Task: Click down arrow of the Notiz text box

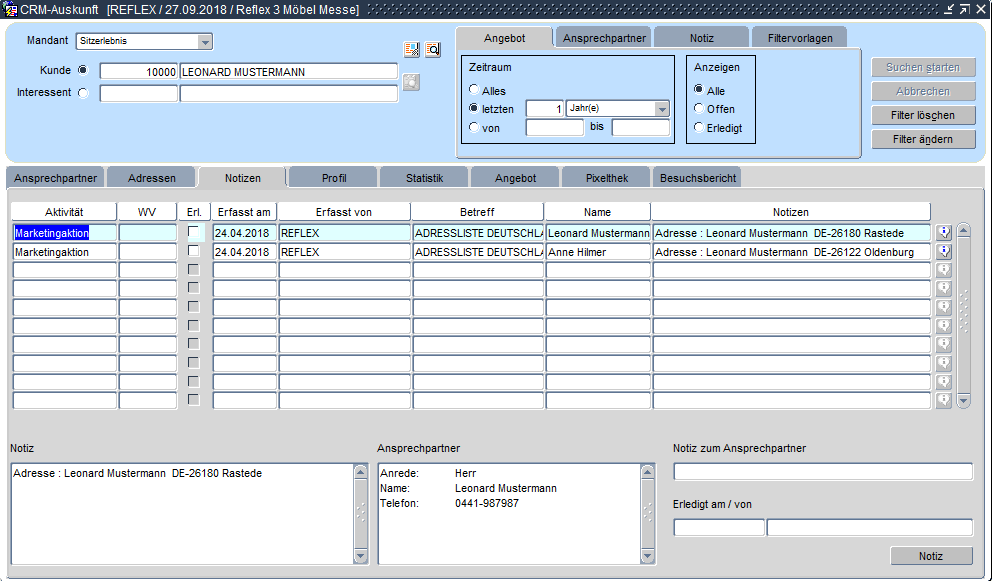Action: 361,556
